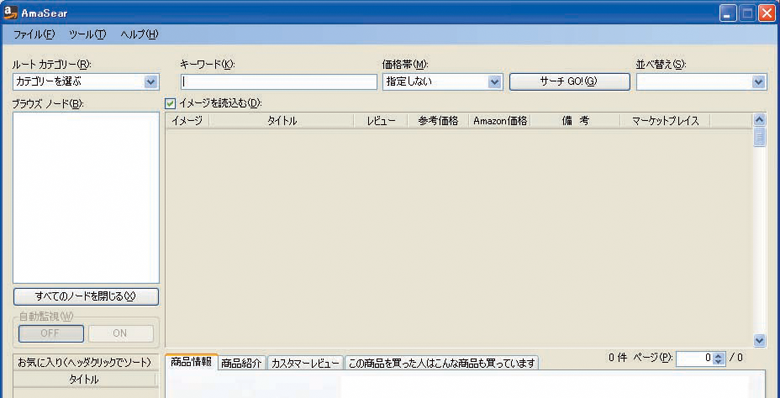Image resolution: width=780 pixels, height=398 pixels.
Task: Increase page number with spinner up arrow
Action: pyautogui.click(x=717, y=355)
